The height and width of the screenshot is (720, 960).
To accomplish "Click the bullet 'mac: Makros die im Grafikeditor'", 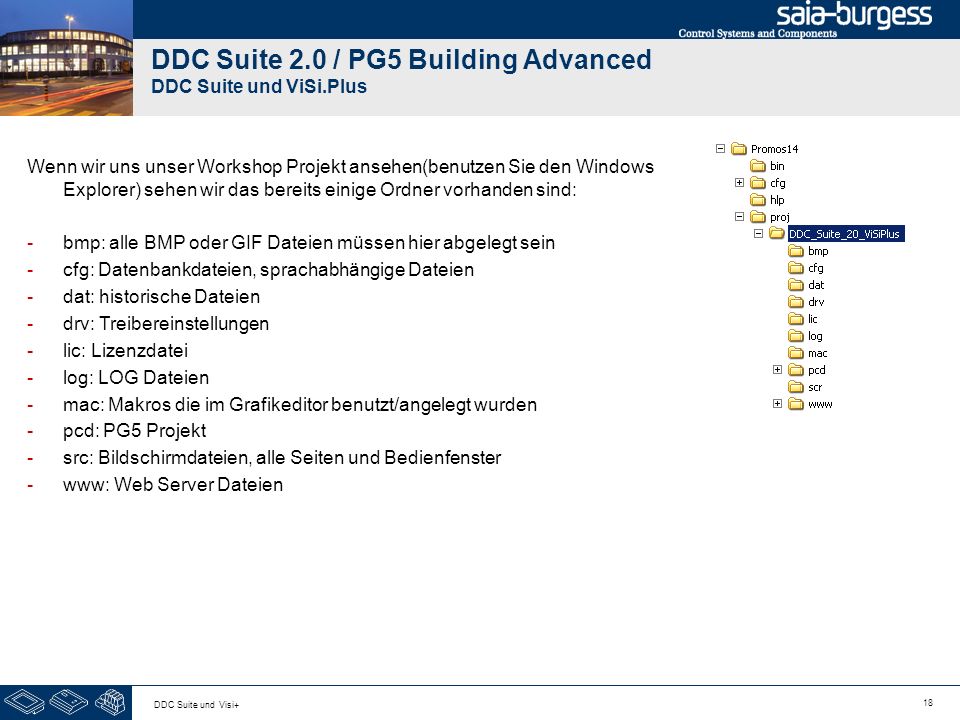I will 299,404.
